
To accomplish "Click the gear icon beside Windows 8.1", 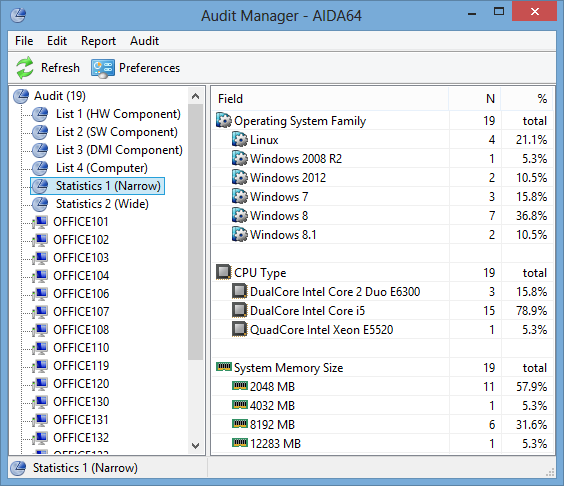I will pos(240,235).
